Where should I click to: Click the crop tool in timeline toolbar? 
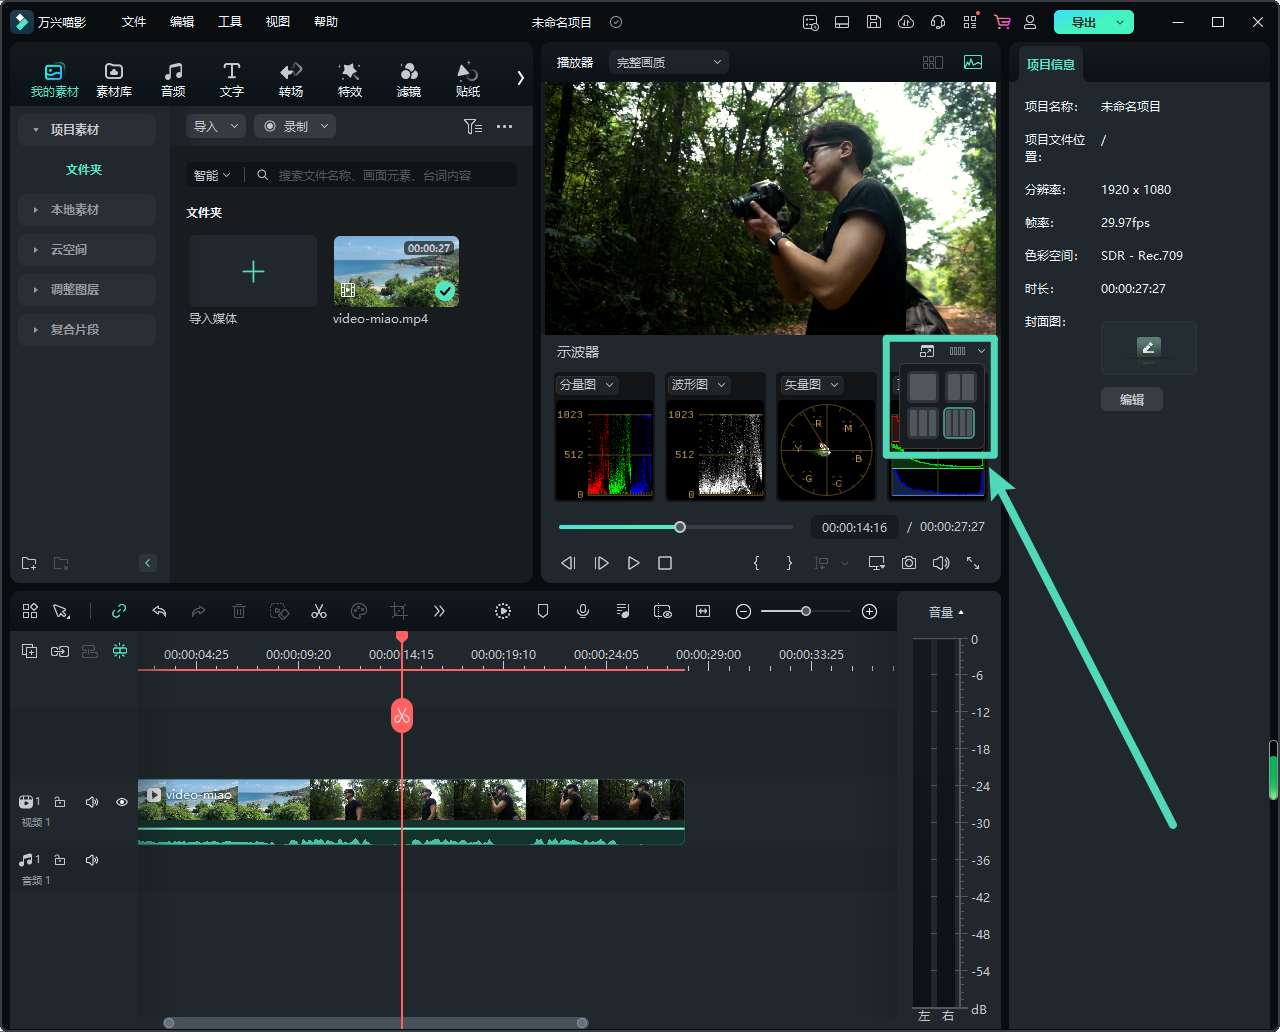click(399, 611)
